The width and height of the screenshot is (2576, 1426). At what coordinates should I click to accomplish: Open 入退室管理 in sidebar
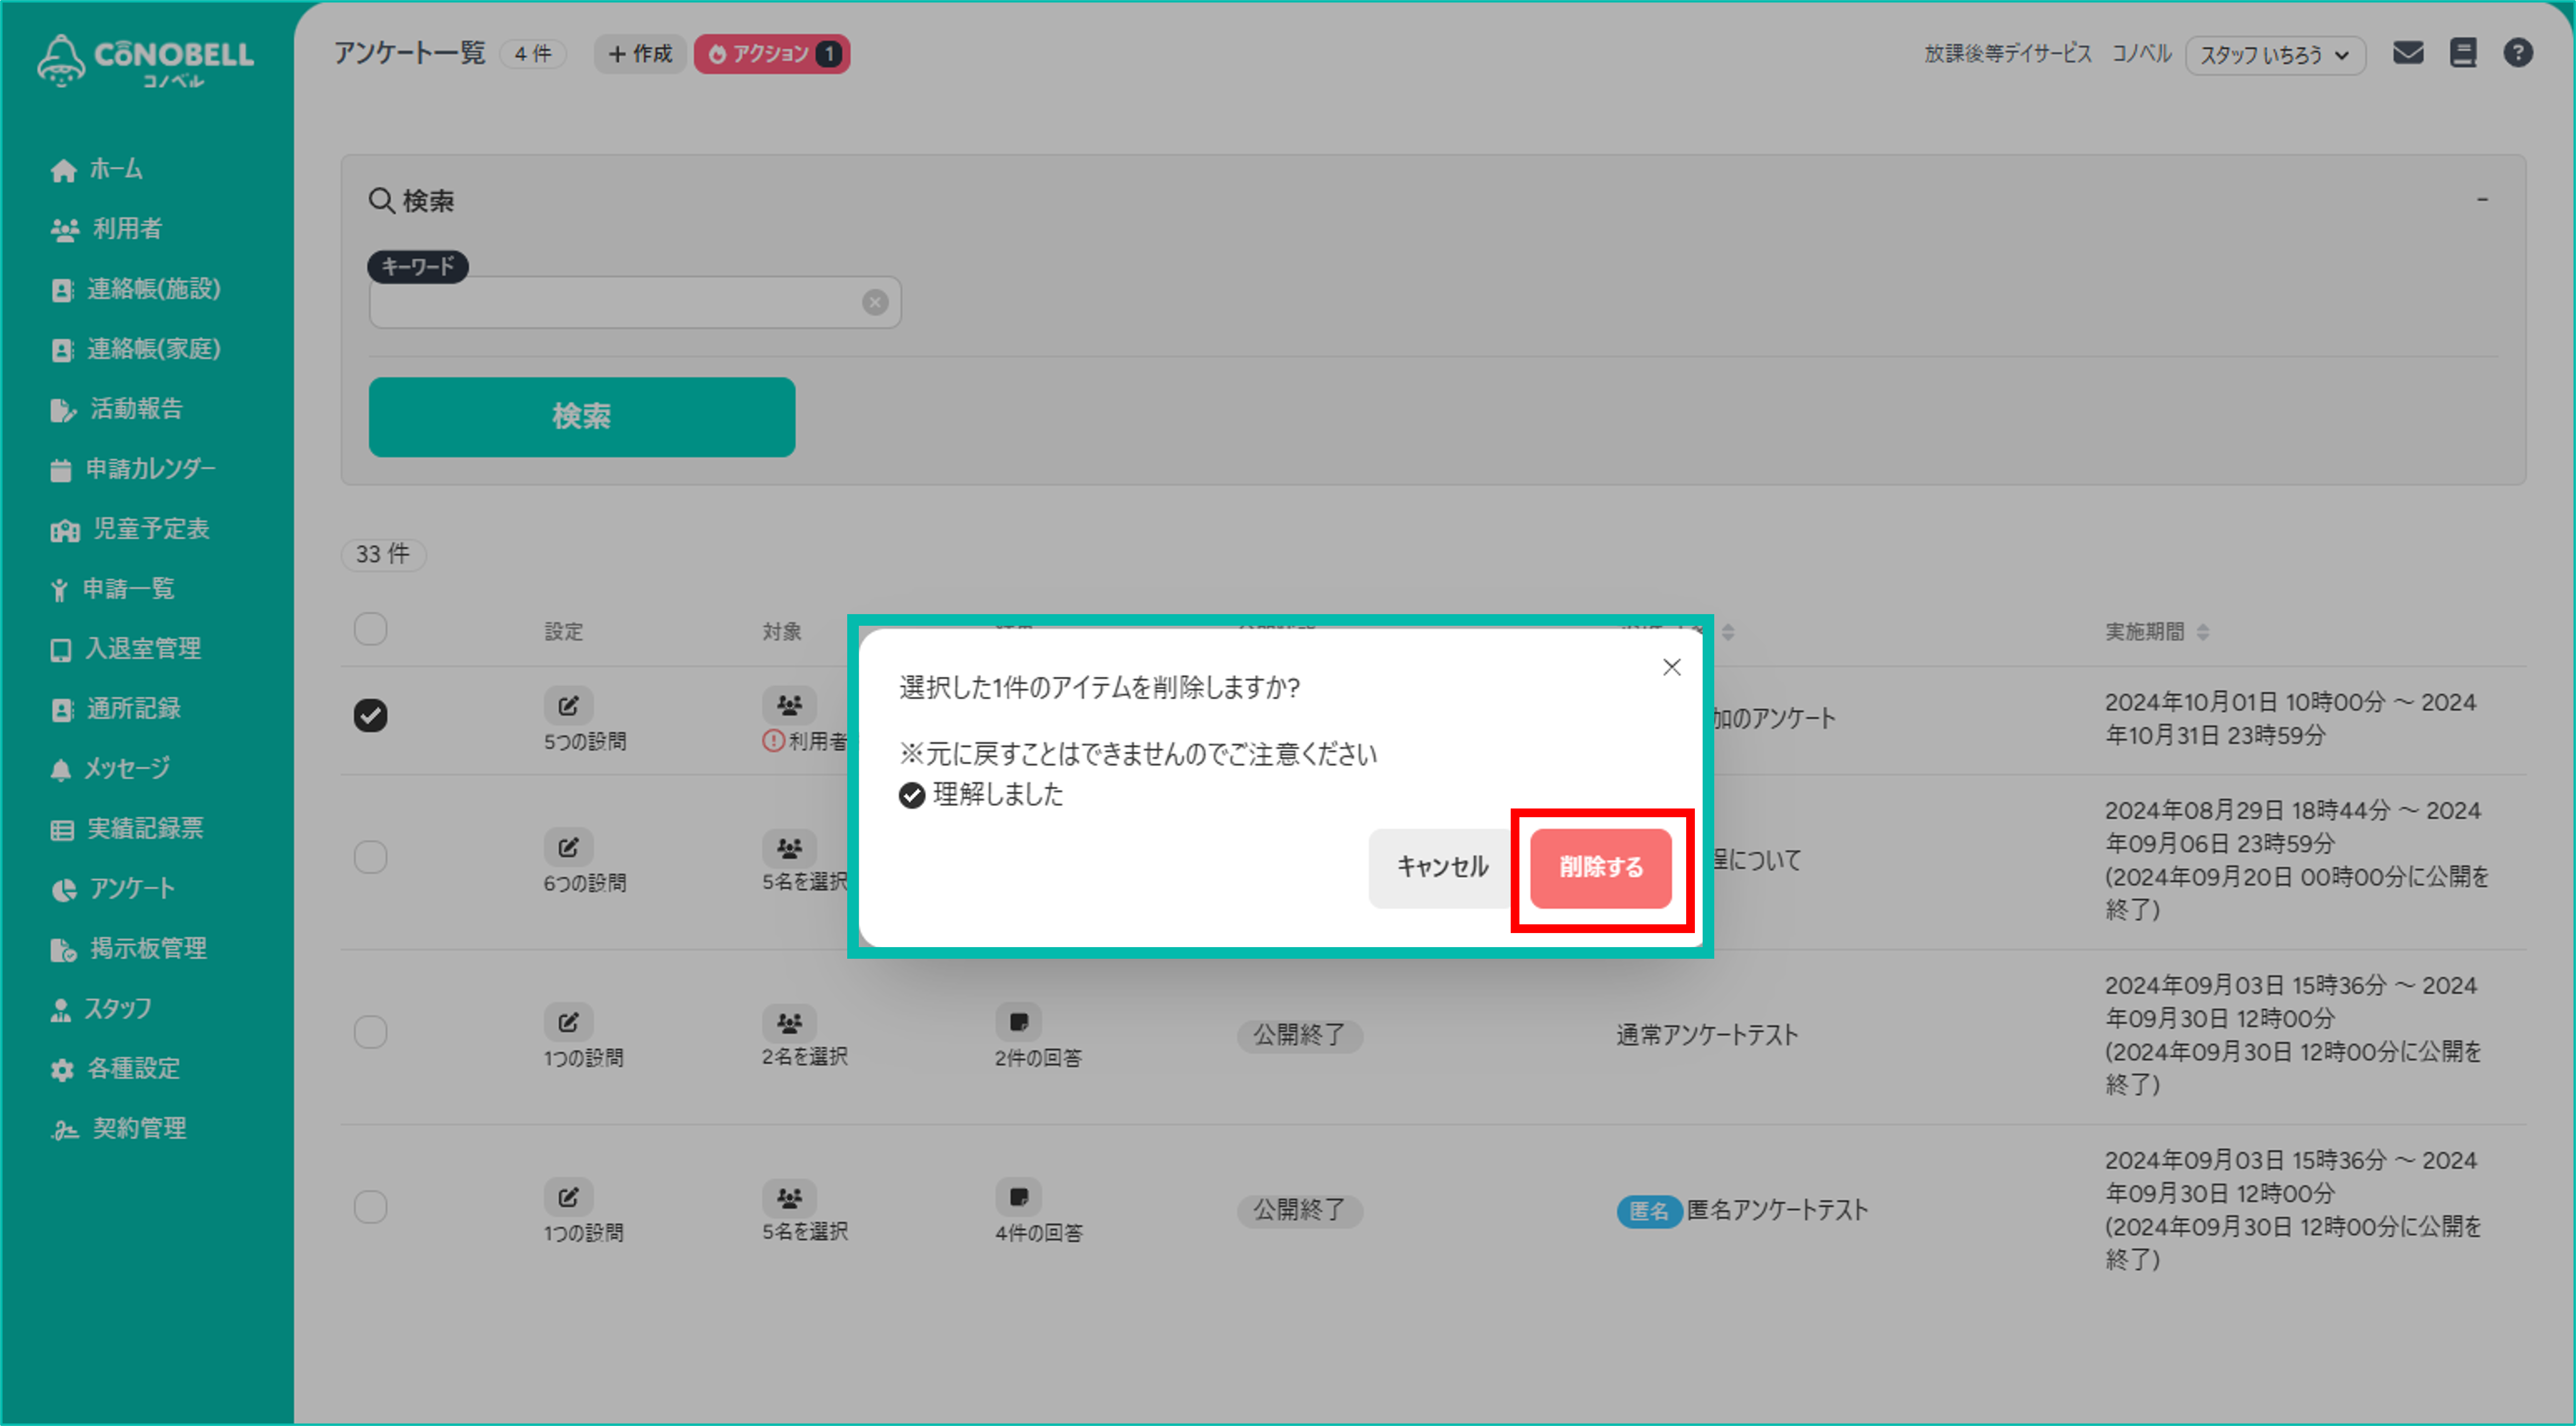pos(126,649)
